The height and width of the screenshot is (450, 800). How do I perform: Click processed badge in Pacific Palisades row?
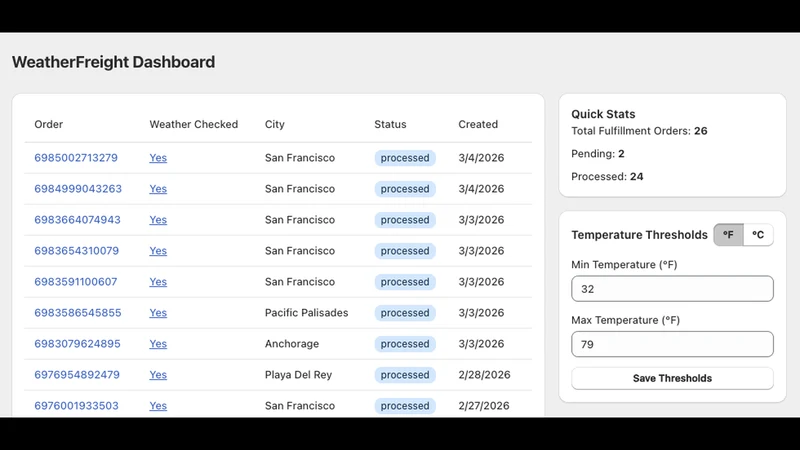pyautogui.click(x=405, y=313)
